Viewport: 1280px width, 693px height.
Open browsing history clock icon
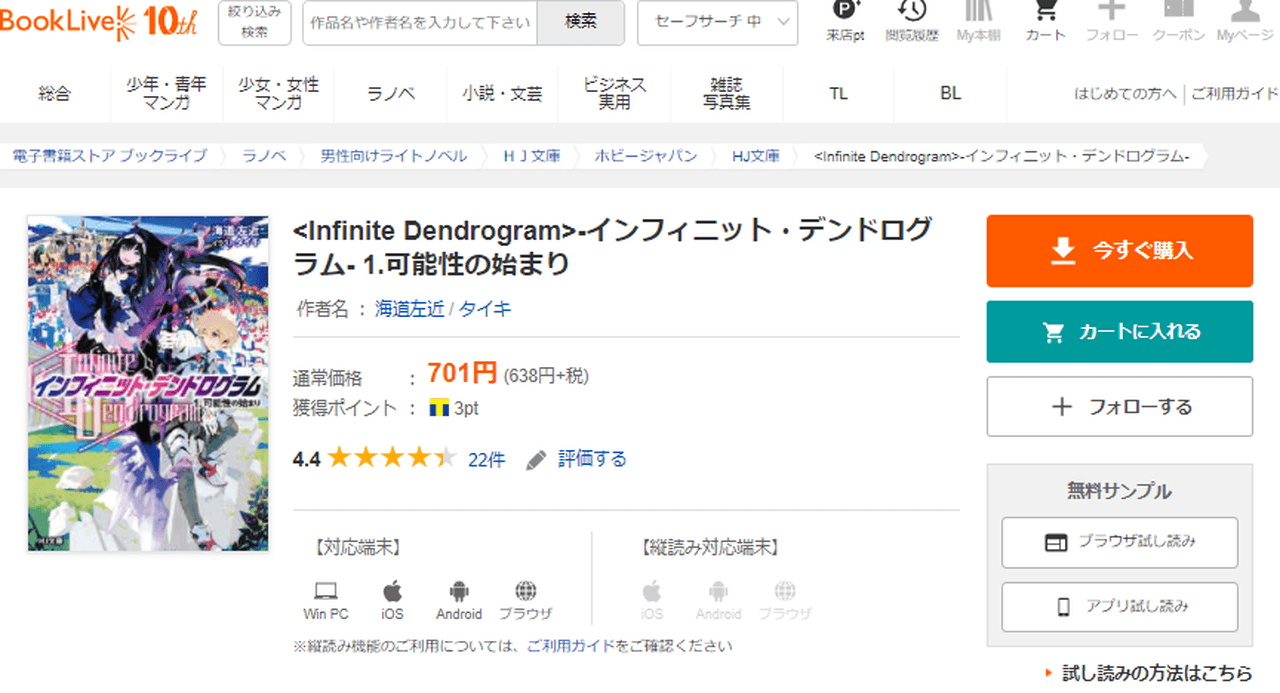coord(911,14)
